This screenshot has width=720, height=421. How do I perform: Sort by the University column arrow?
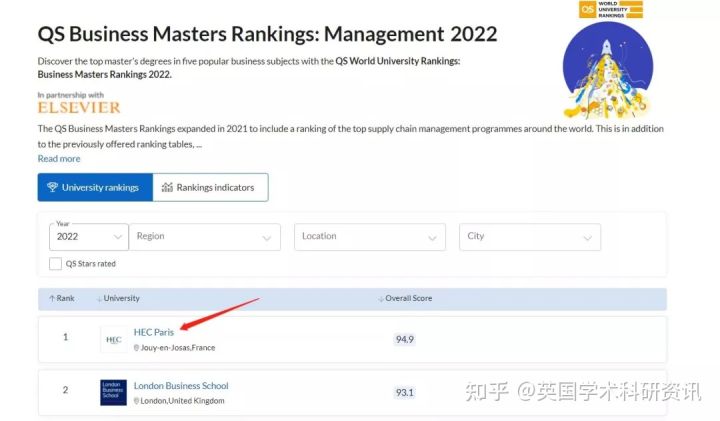tap(99, 298)
